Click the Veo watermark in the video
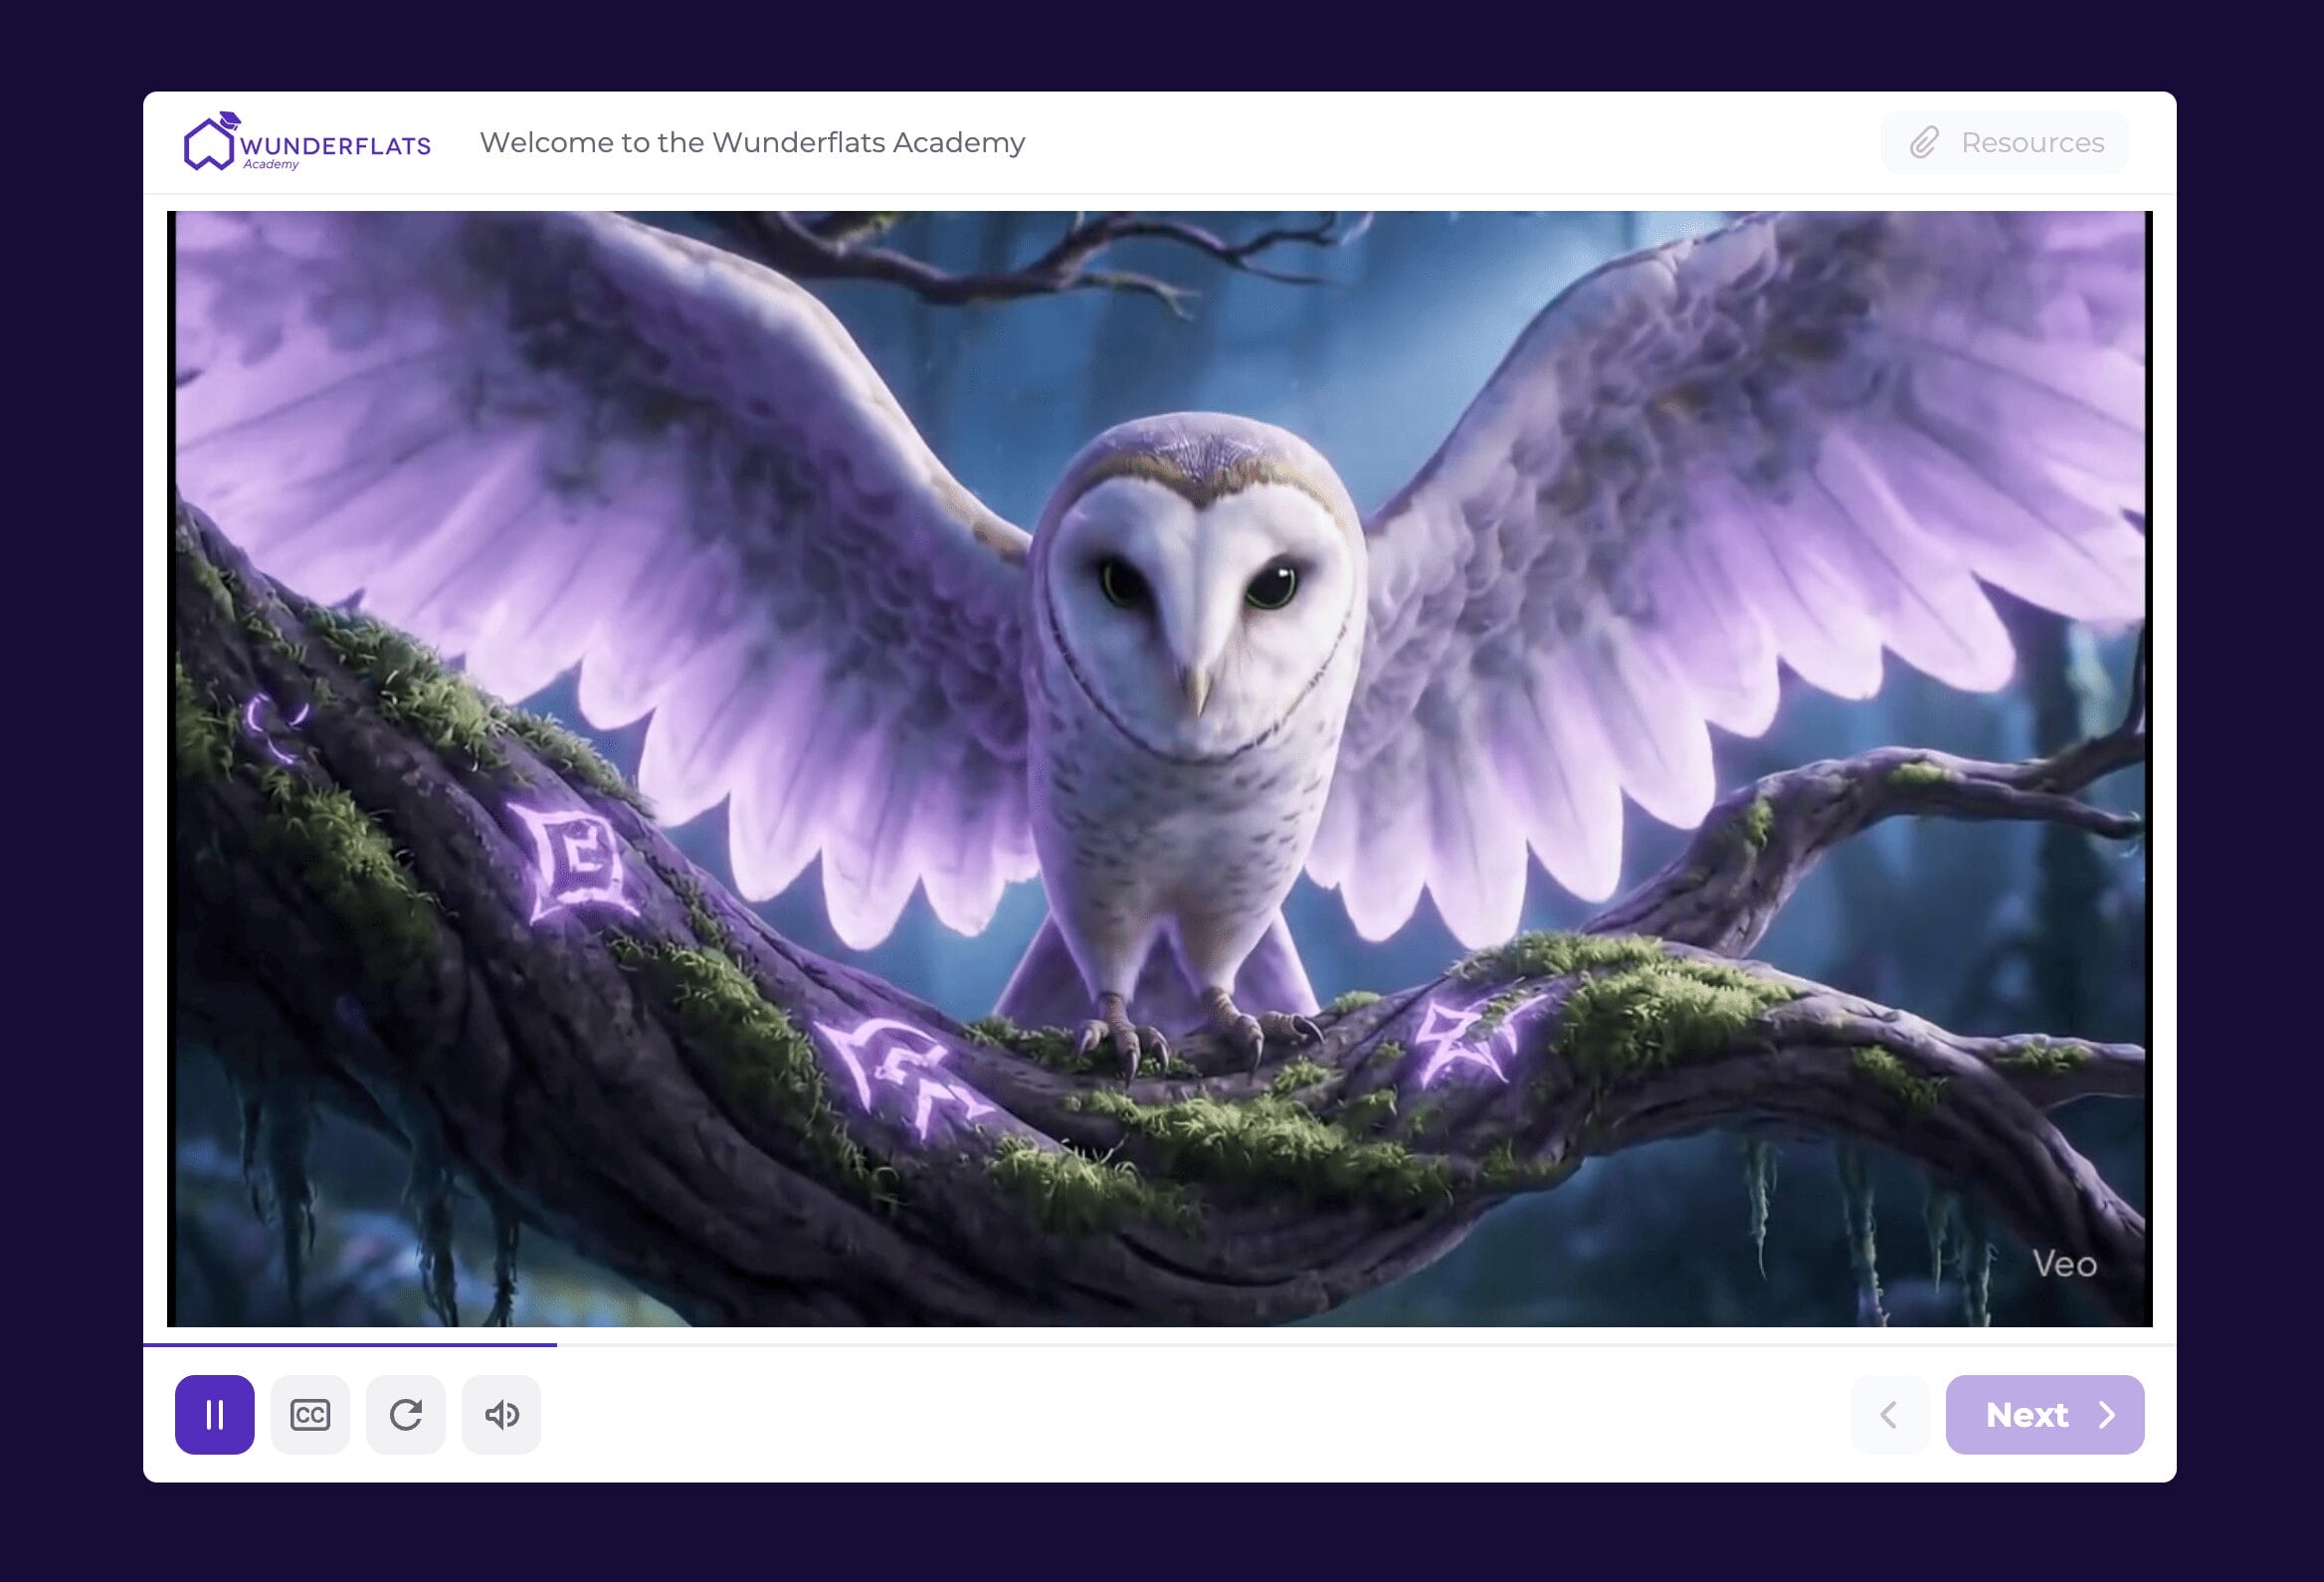The image size is (2324, 1582). pyautogui.click(x=2064, y=1264)
